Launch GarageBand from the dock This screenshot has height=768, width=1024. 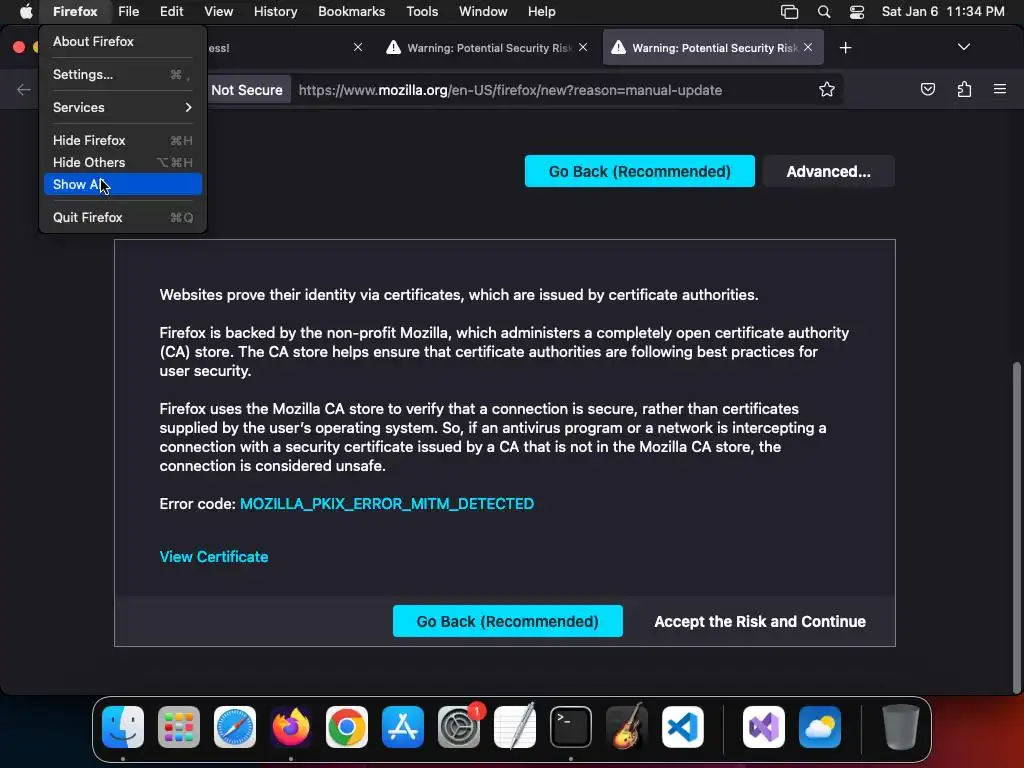627,727
